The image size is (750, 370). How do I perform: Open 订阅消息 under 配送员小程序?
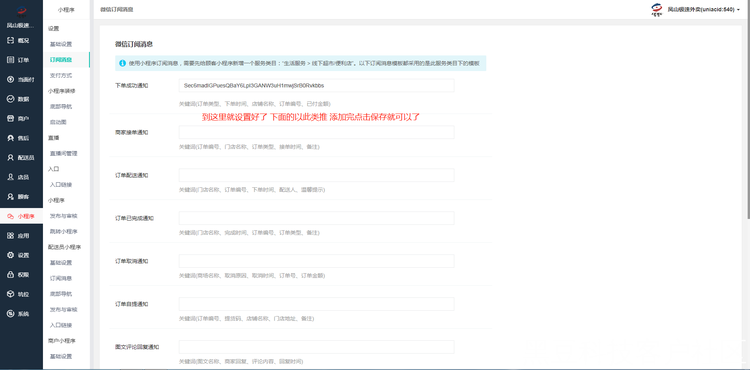coord(61,278)
